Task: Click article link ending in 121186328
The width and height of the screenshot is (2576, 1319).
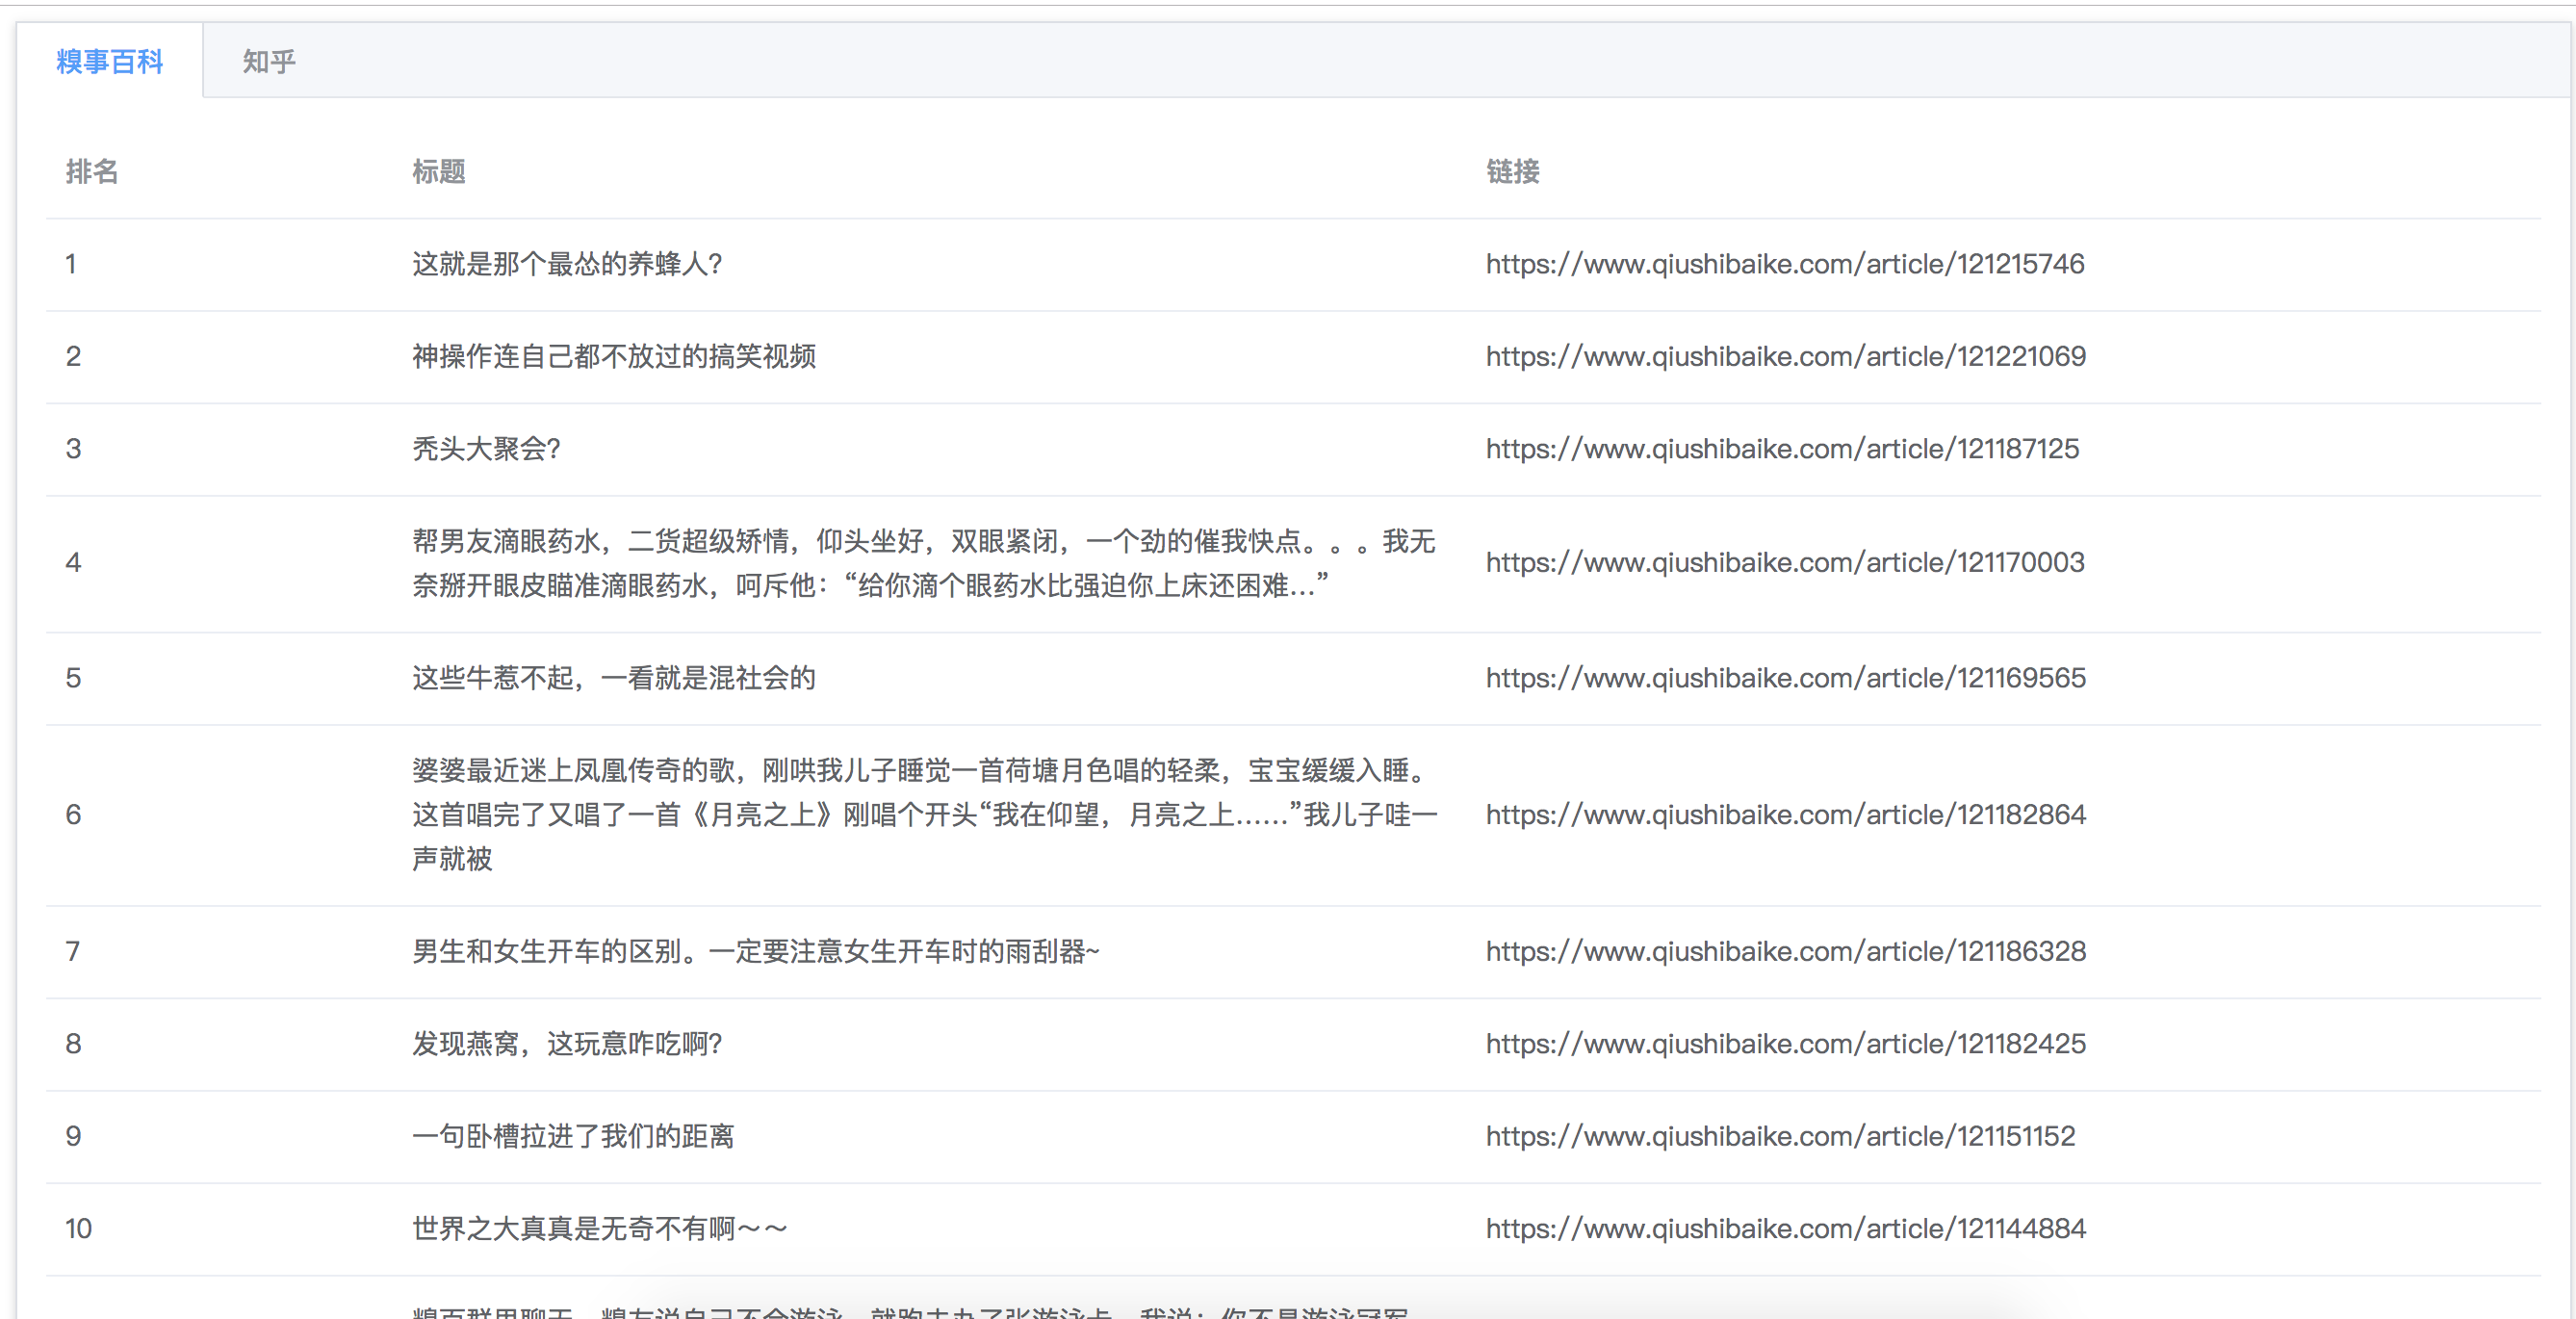Action: 1785,952
